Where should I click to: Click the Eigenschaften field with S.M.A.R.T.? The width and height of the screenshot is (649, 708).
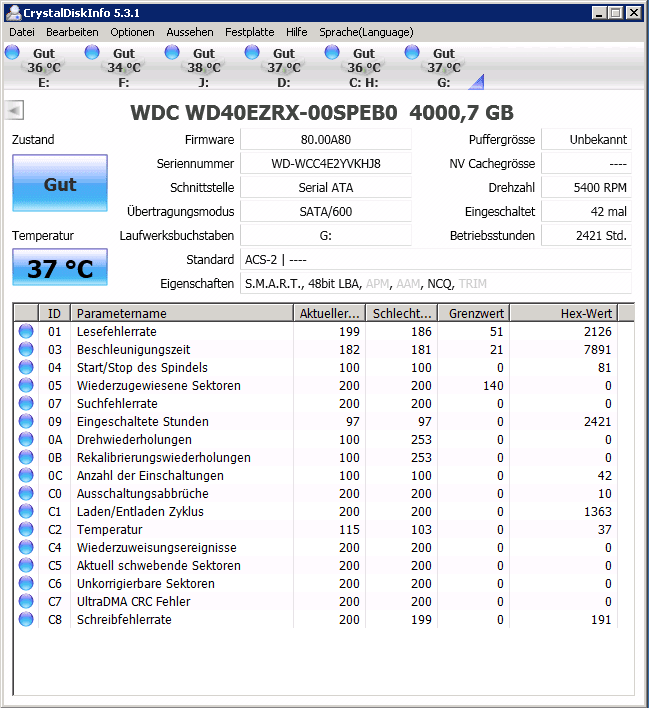point(436,284)
